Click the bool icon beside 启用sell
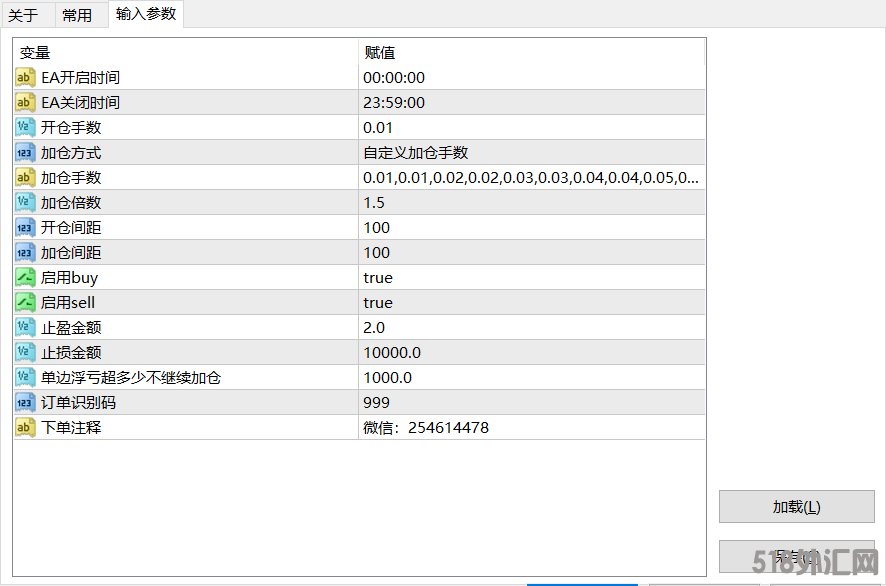 [26, 303]
